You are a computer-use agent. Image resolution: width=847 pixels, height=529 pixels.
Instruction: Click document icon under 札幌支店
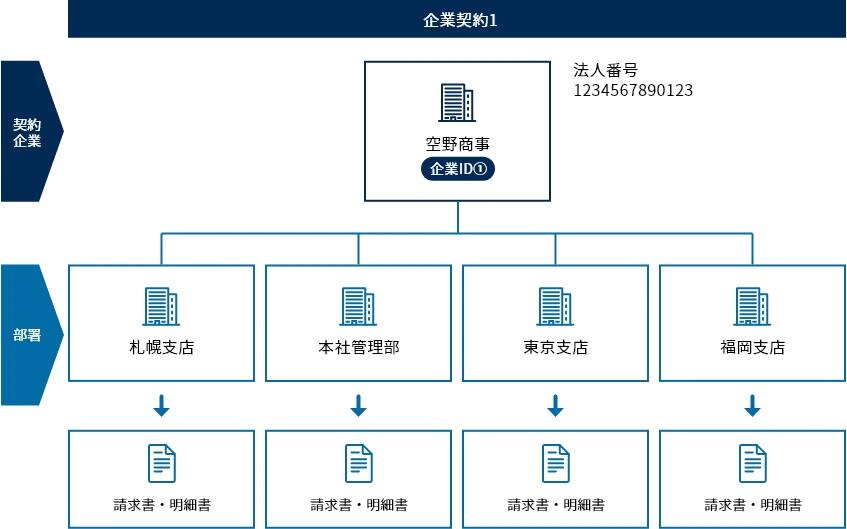(x=161, y=463)
